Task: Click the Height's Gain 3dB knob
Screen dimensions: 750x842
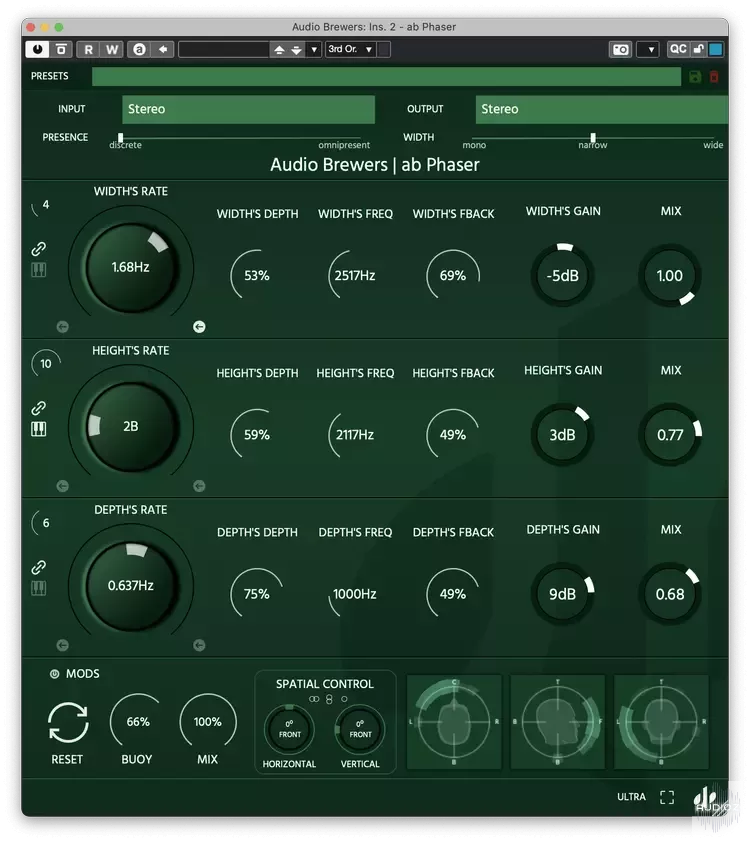Action: coord(563,434)
